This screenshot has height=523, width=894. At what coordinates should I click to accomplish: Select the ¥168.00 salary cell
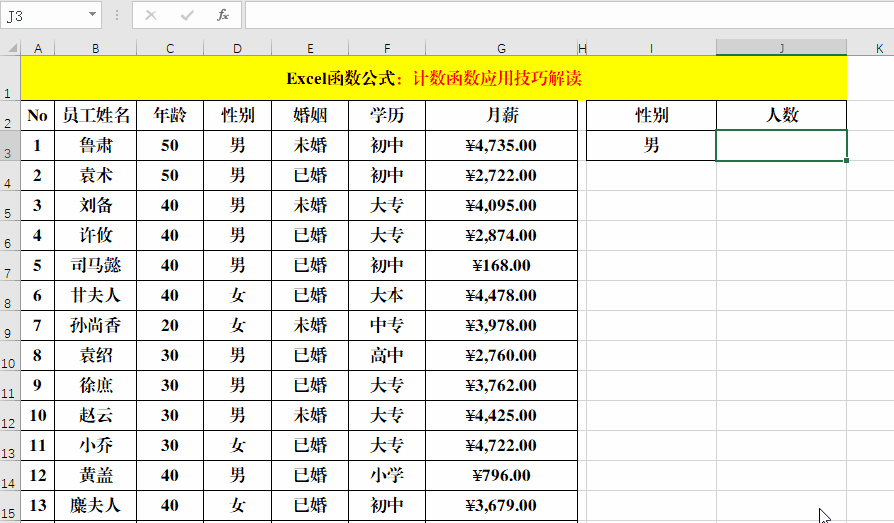click(501, 265)
